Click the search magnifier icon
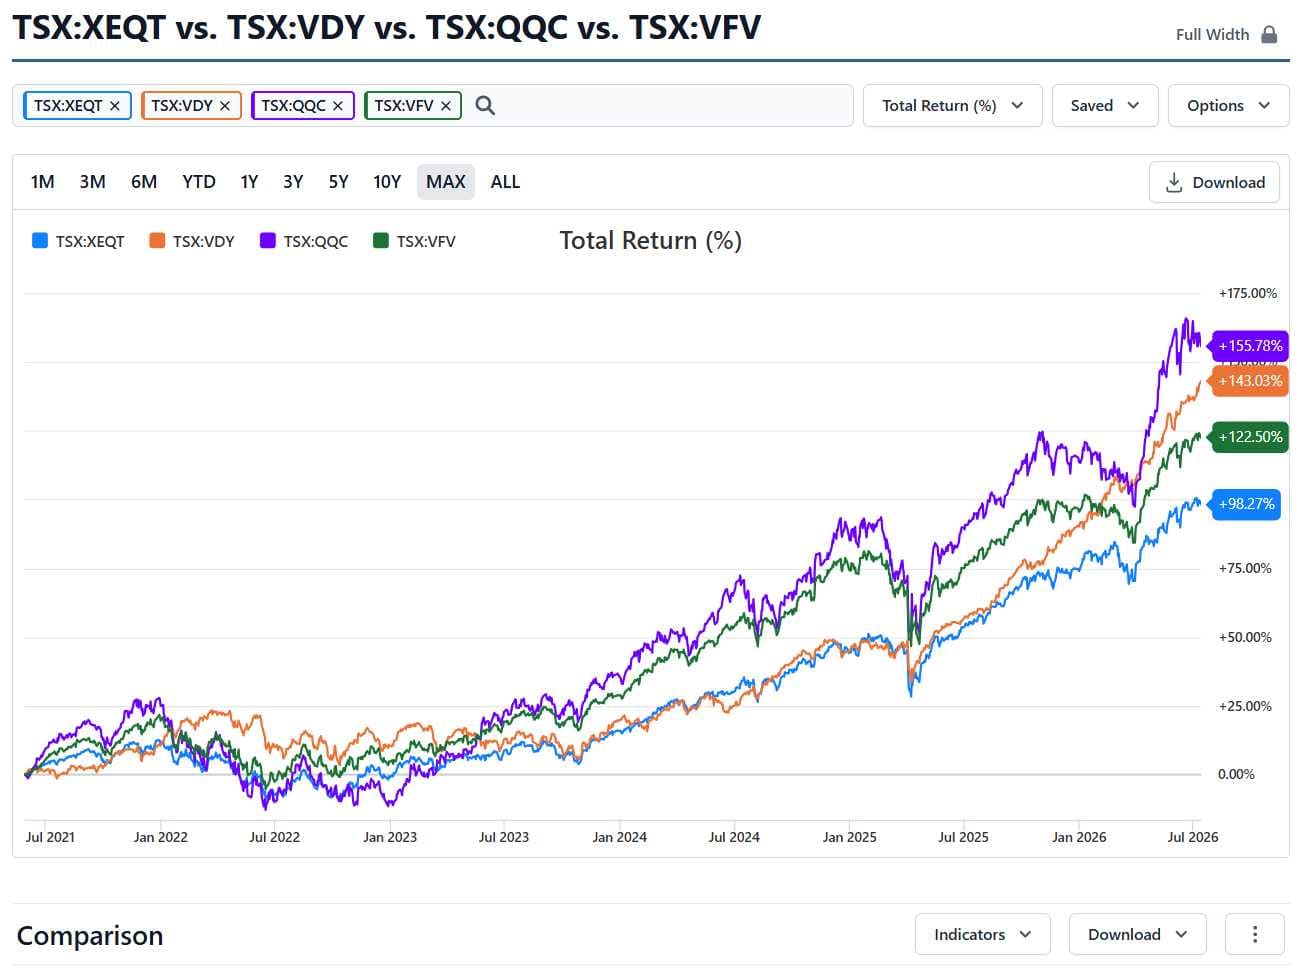The image size is (1298, 968). (485, 105)
